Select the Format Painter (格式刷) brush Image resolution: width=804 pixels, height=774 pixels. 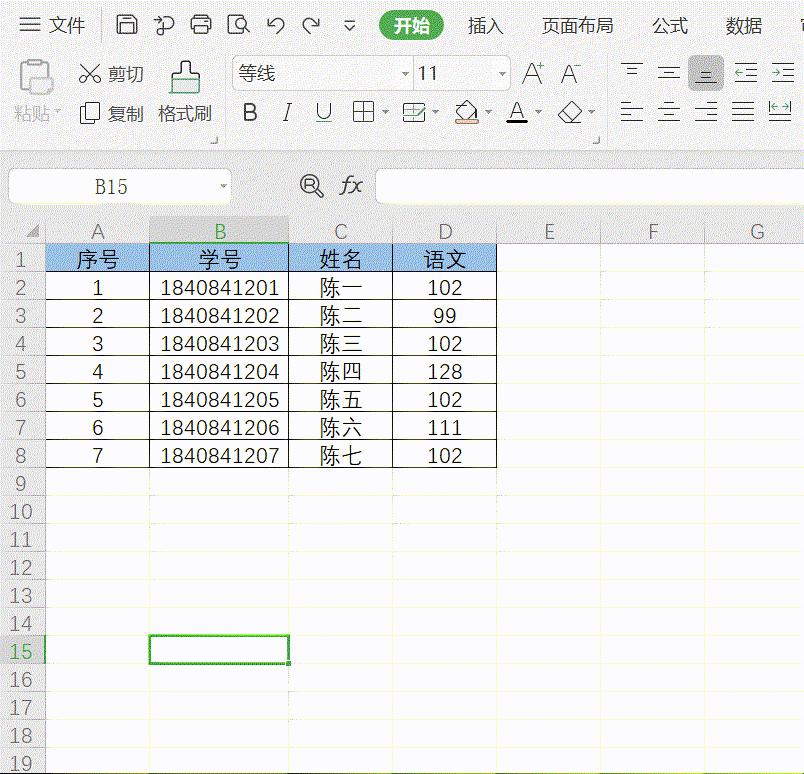pyautogui.click(x=185, y=92)
